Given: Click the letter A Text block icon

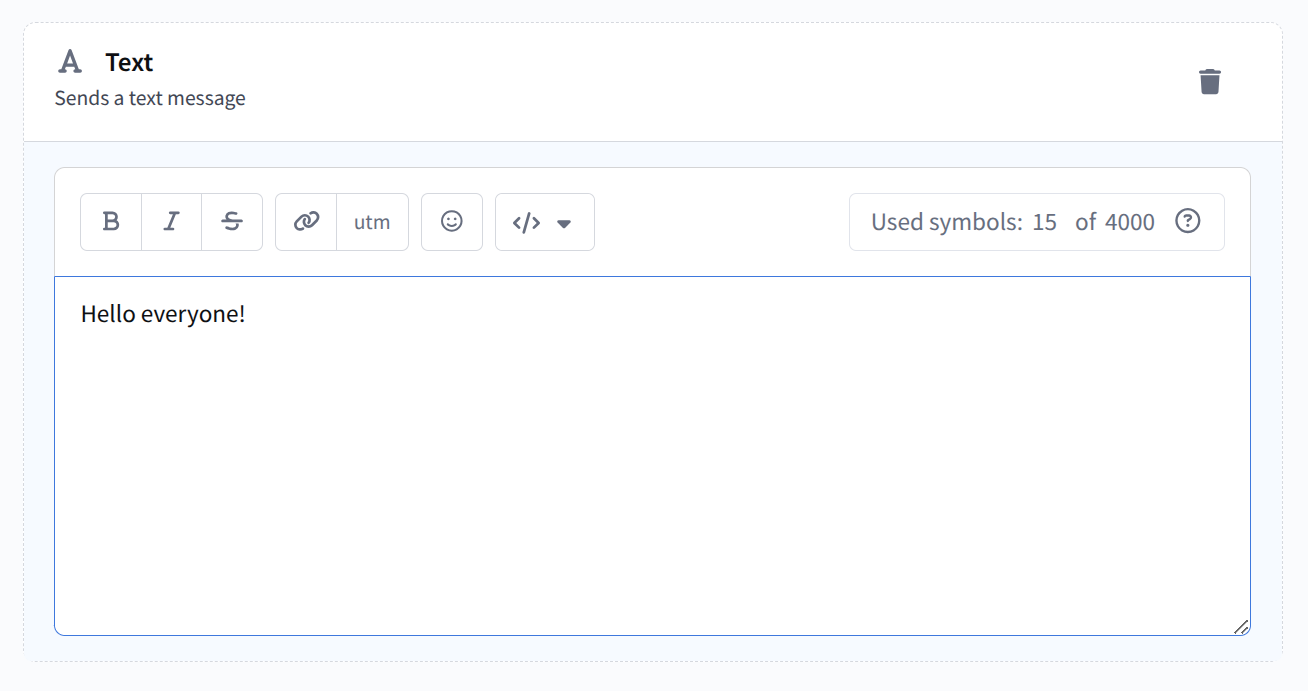Looking at the screenshot, I should pos(69,62).
